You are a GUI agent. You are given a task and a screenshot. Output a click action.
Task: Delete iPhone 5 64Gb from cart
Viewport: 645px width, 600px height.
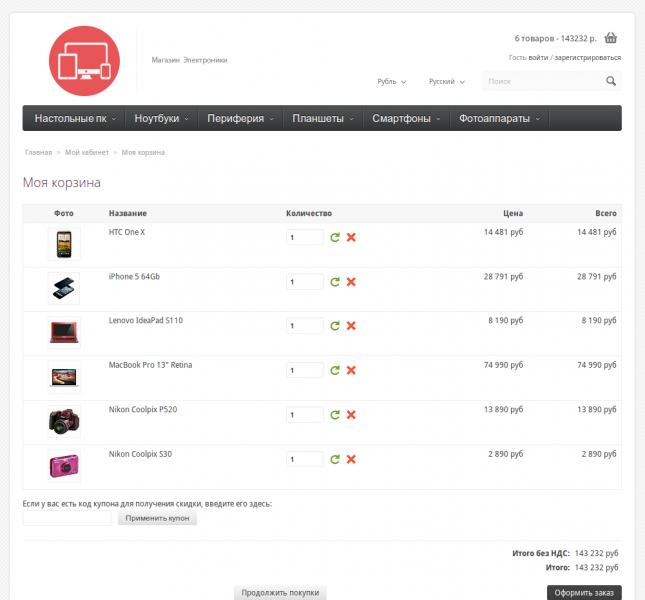(351, 282)
